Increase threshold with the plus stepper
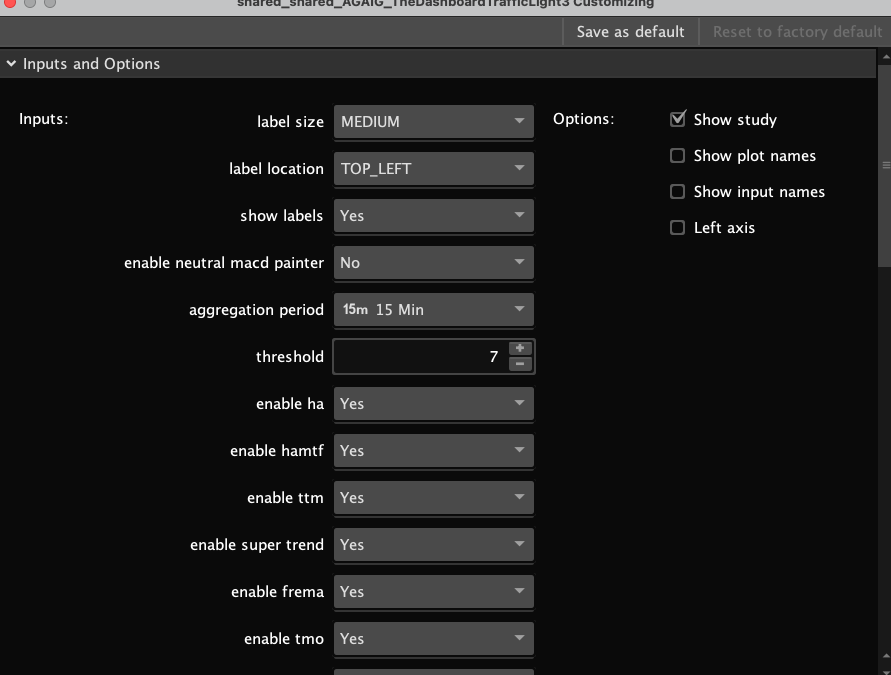 pos(520,348)
